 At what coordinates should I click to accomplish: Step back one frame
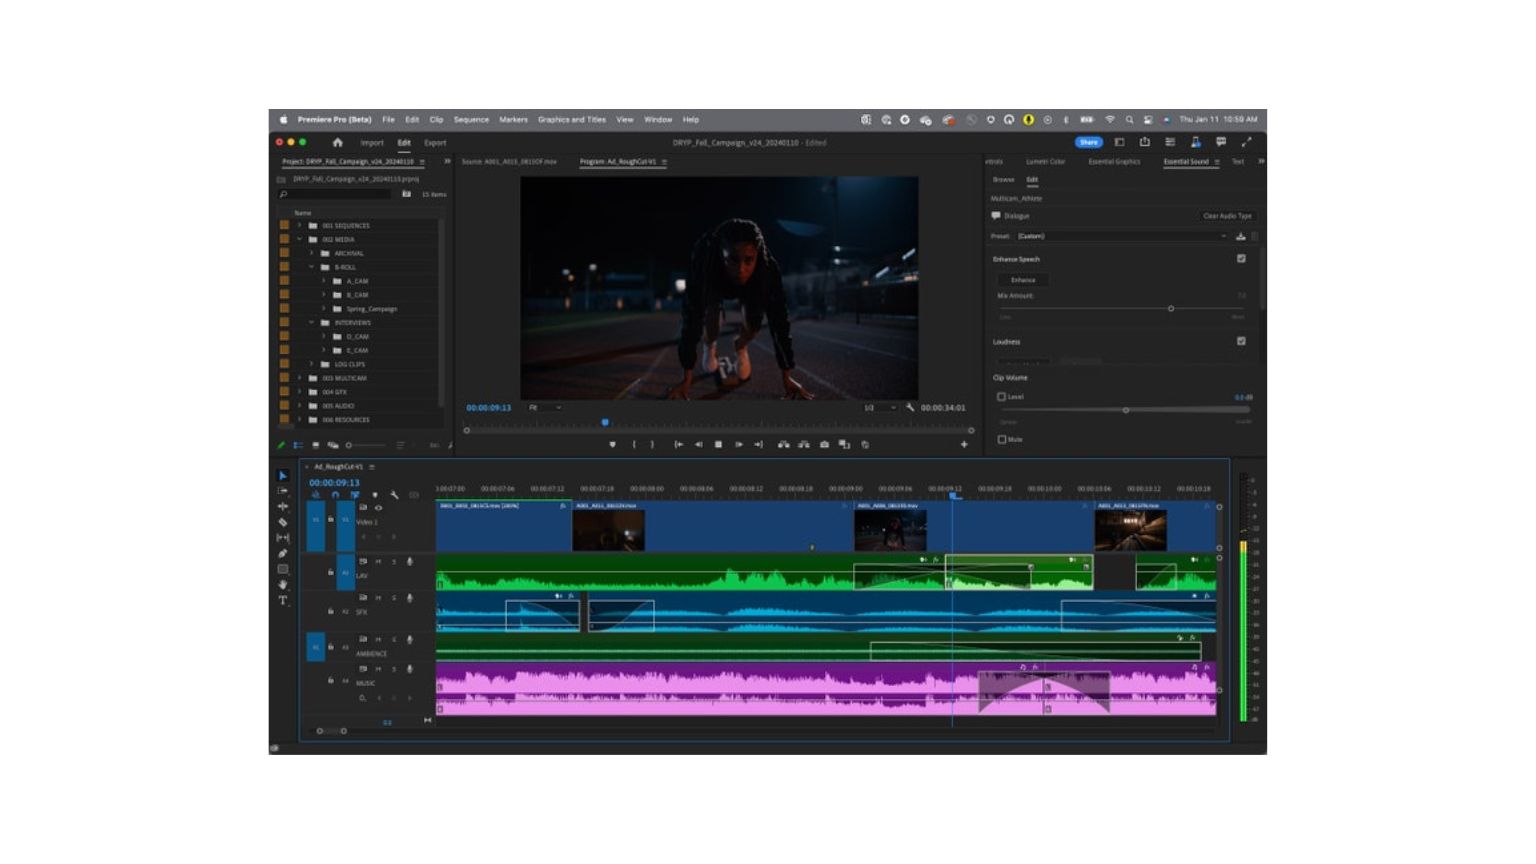point(698,444)
